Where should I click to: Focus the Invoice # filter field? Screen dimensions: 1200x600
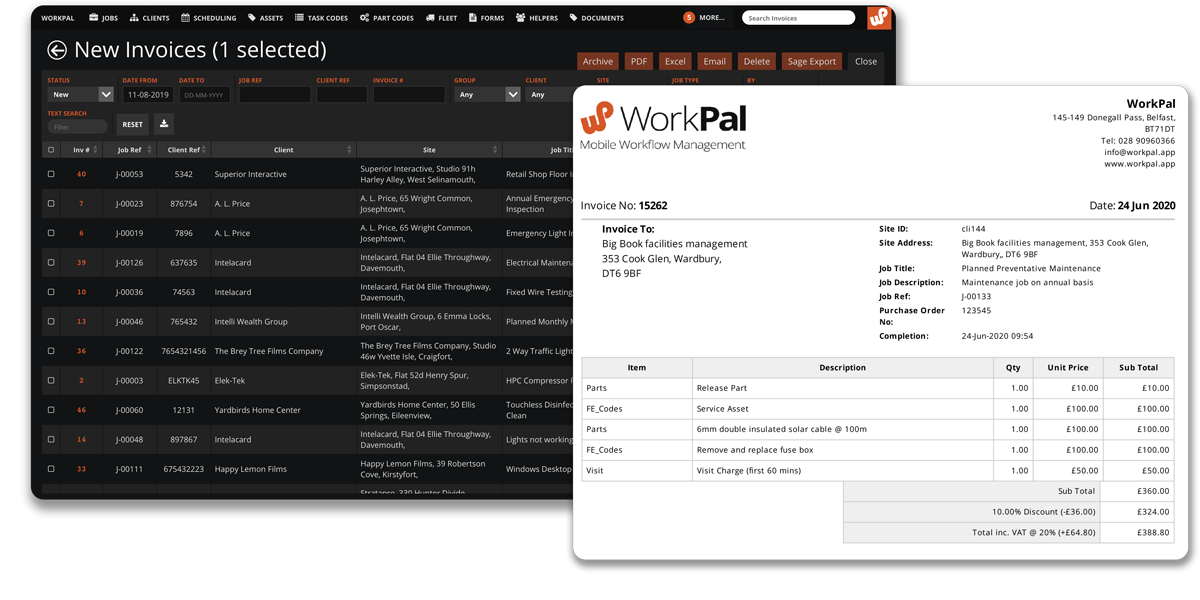coord(409,94)
